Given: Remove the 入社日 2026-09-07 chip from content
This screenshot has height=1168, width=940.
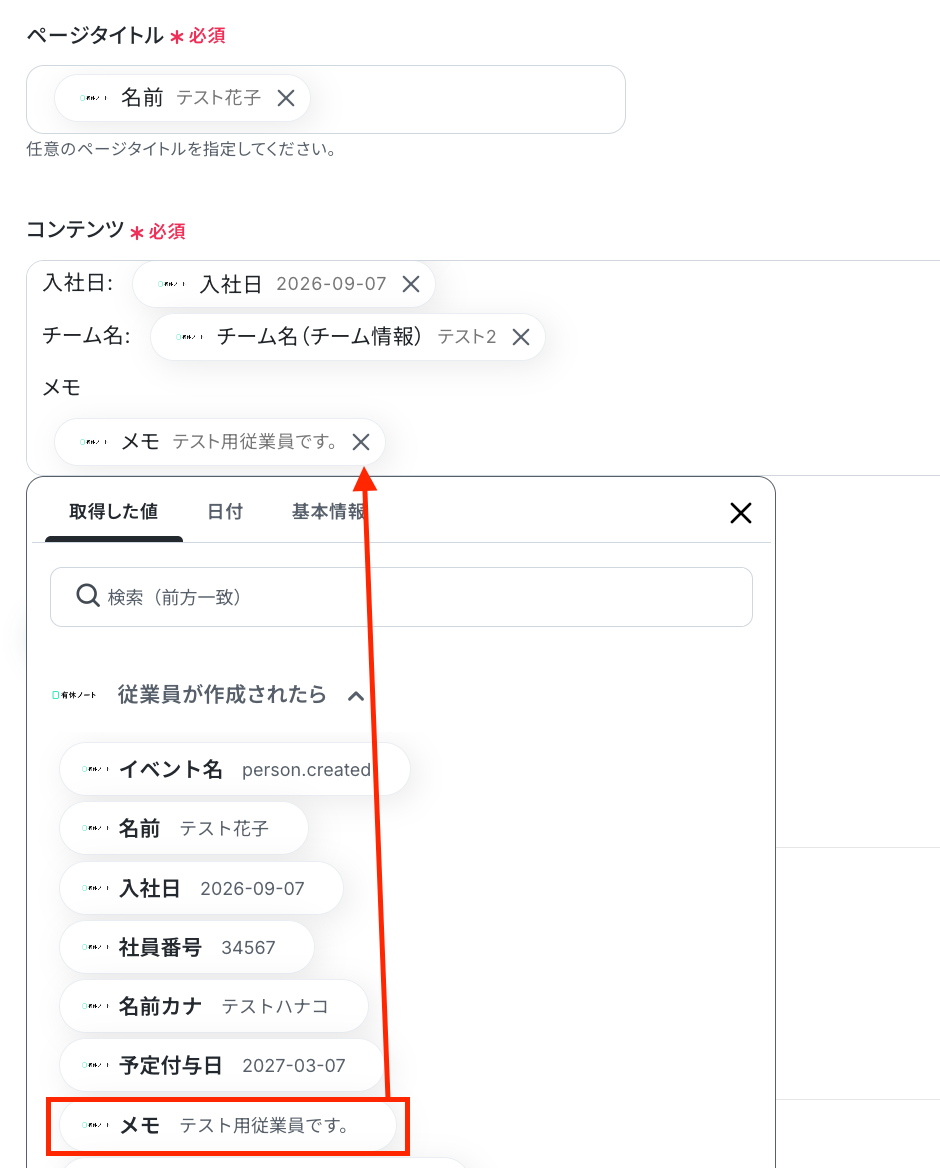Looking at the screenshot, I should tap(411, 285).
